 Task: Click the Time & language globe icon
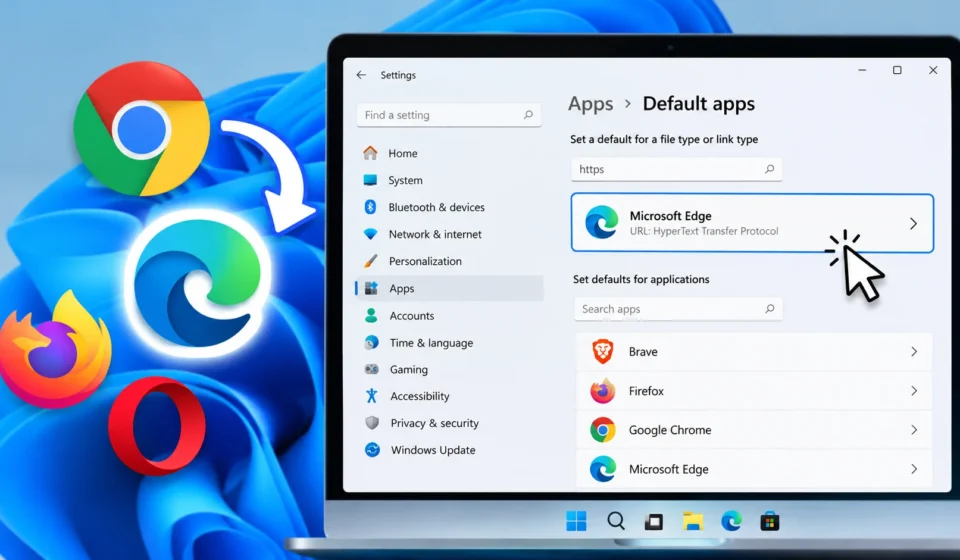coord(371,343)
